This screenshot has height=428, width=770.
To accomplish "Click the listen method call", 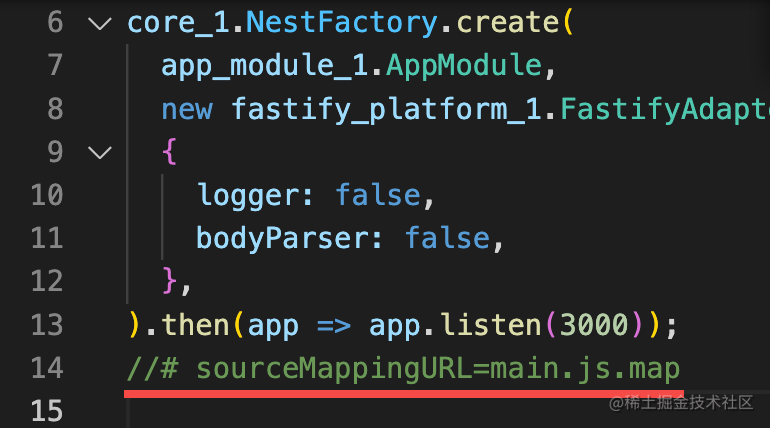I will pyautogui.click(x=491, y=325).
